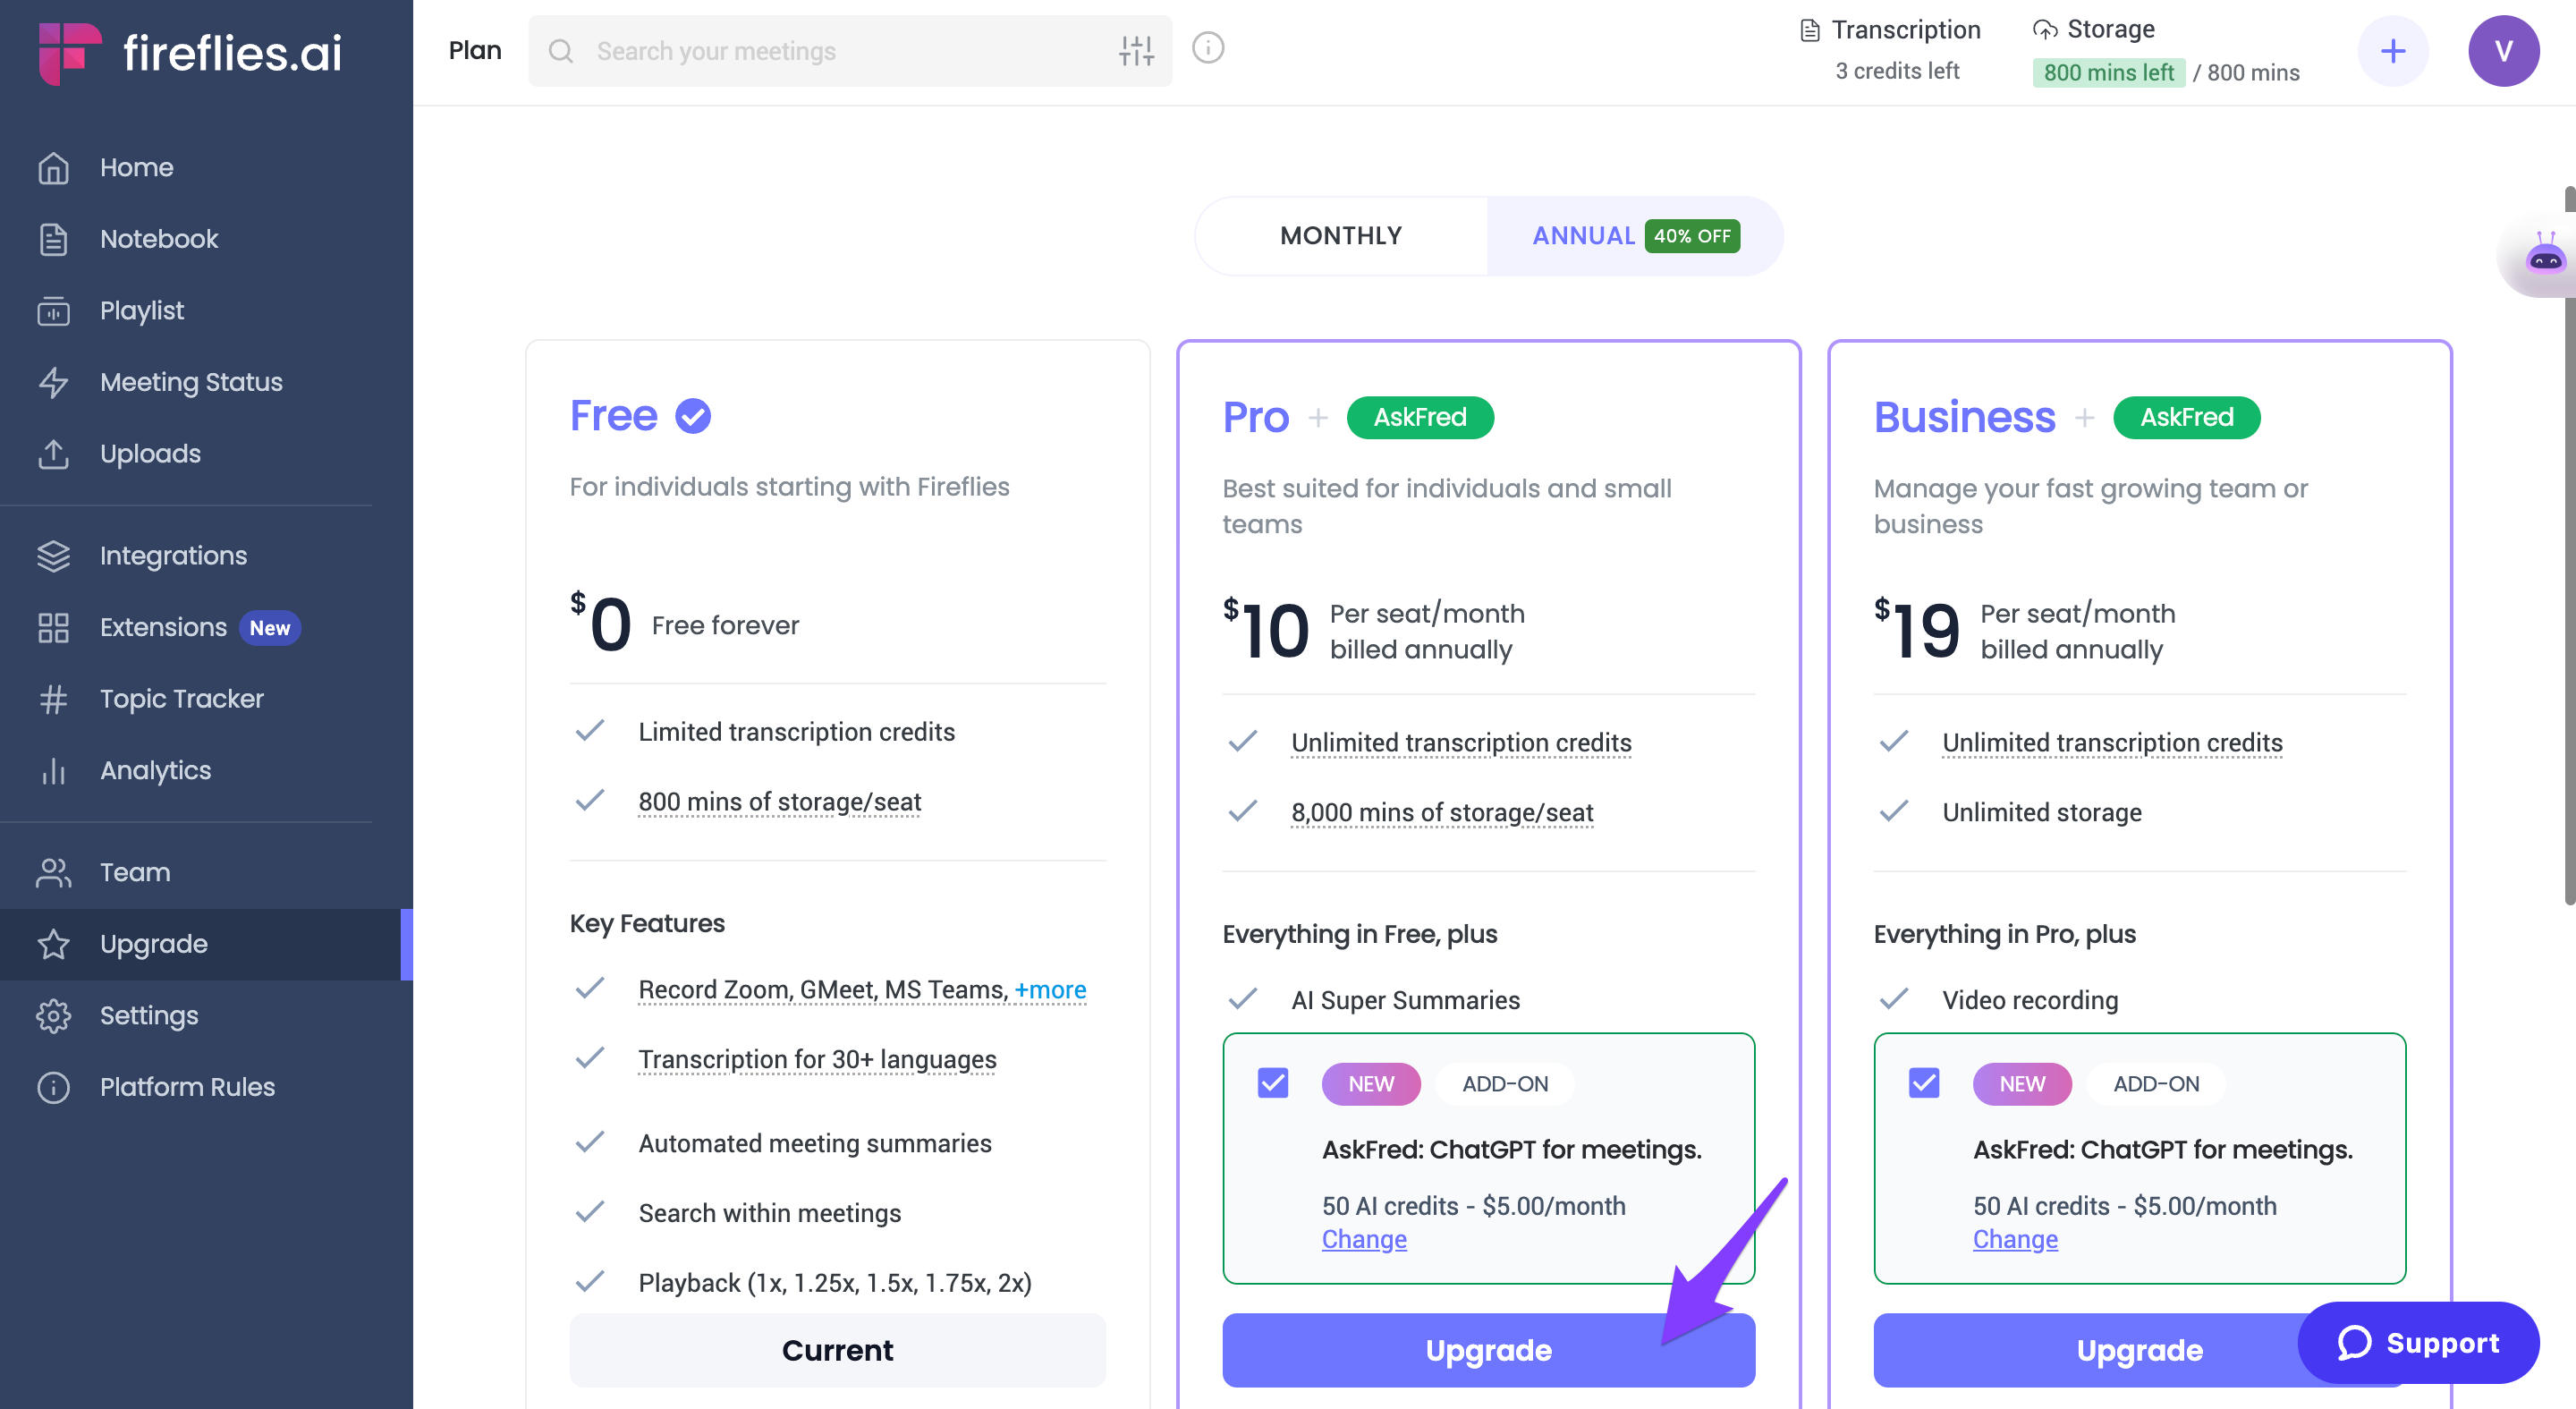Open search filters slider icon
Viewport: 2576px width, 1409px height.
[1136, 51]
